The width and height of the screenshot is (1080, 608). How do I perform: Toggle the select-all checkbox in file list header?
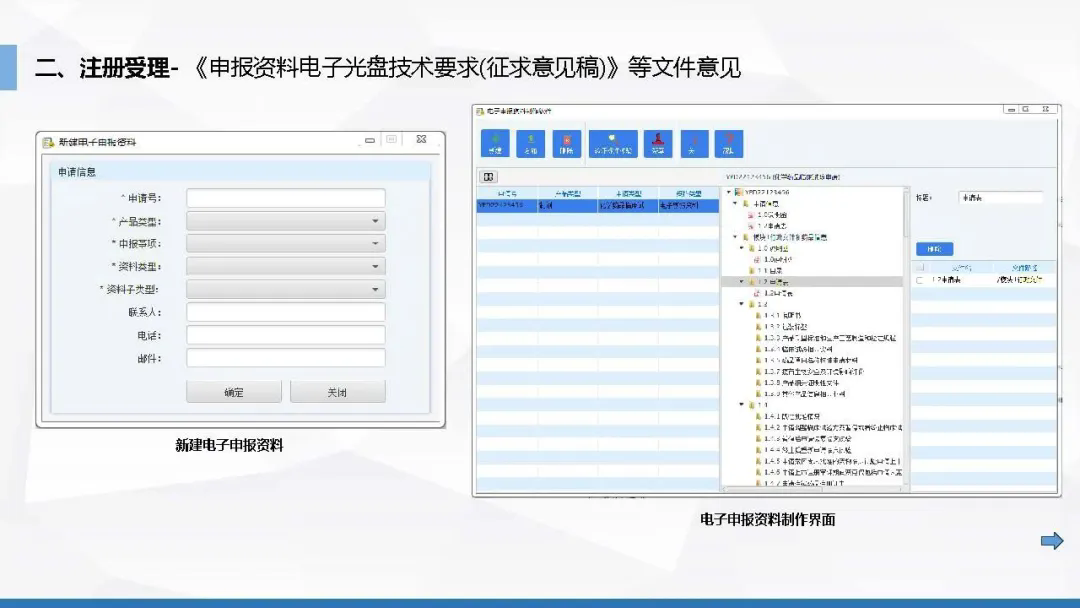click(x=919, y=267)
